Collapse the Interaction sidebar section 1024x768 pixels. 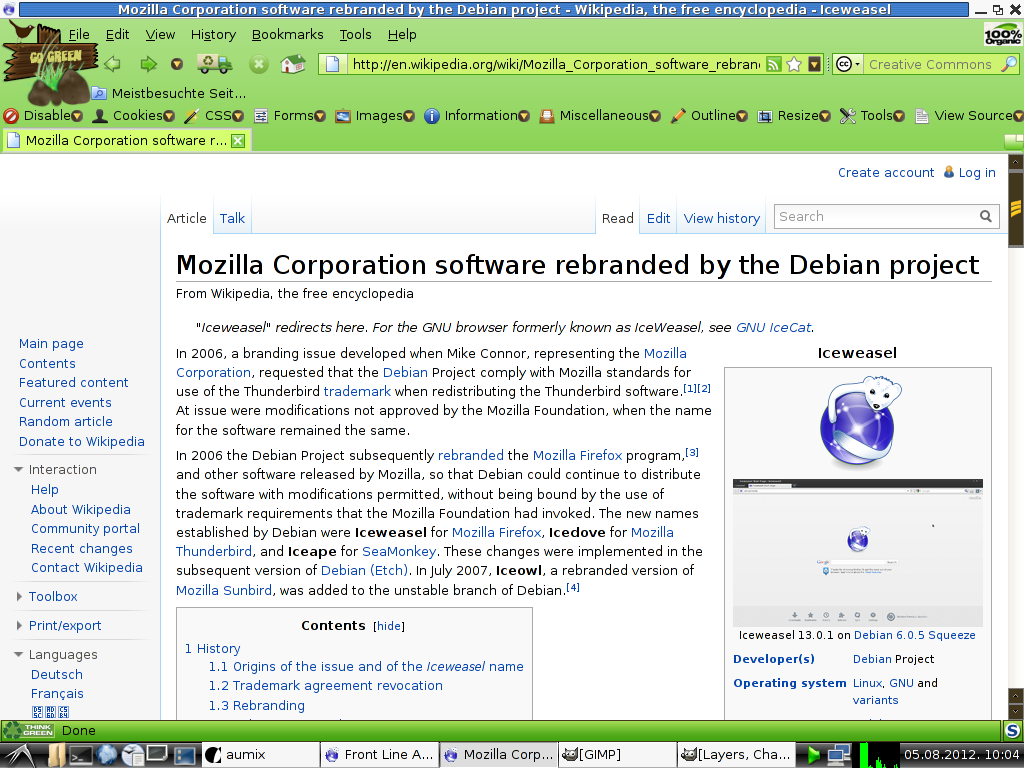coord(18,470)
